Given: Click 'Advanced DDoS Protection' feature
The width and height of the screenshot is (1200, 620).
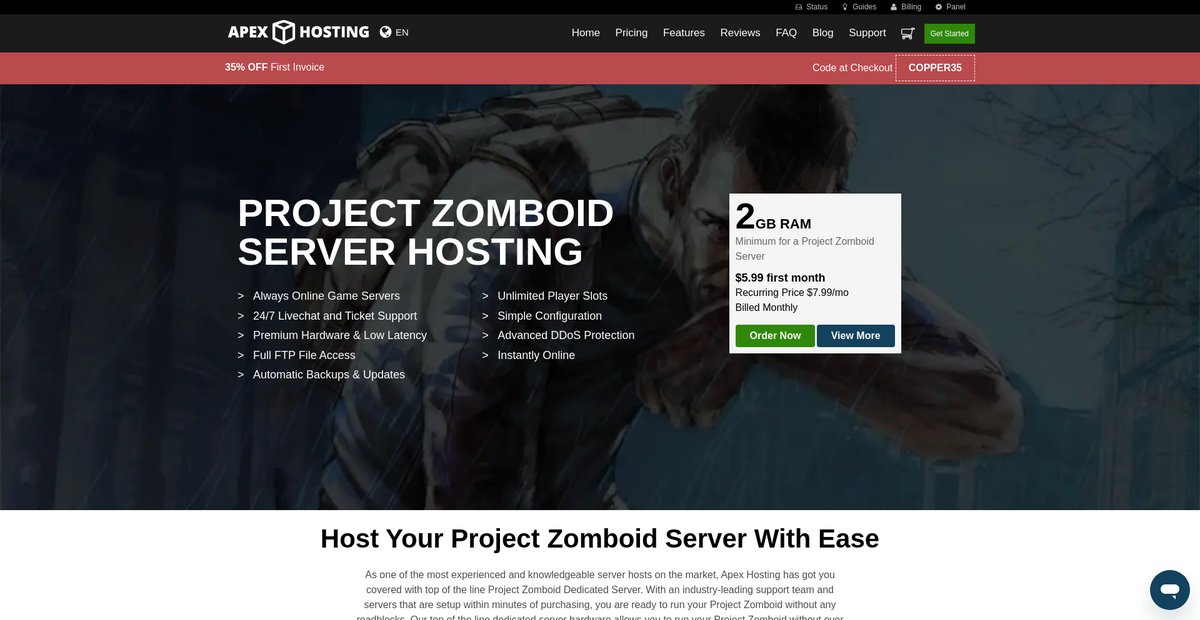Looking at the screenshot, I should (566, 335).
